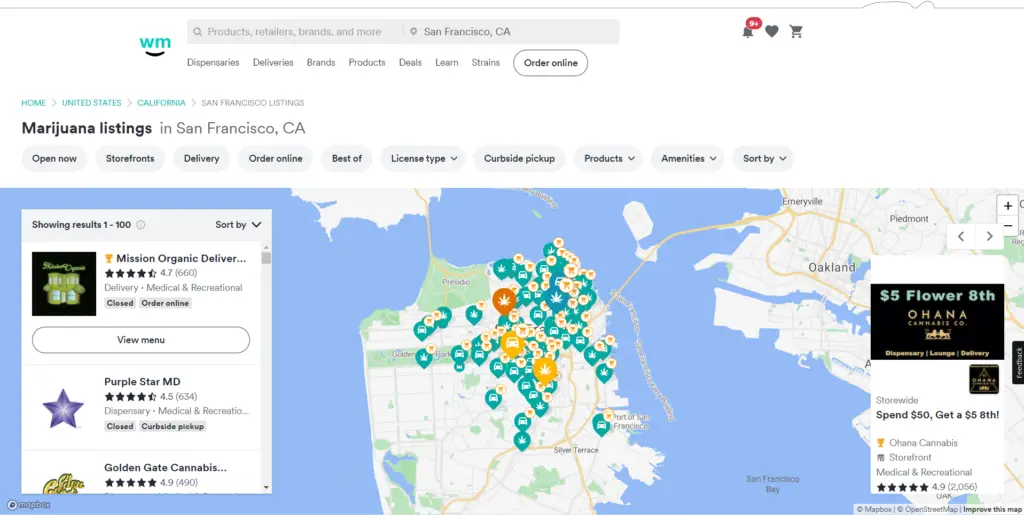Click View menu for Mission Organic
This screenshot has height=515, width=1024.
(141, 340)
